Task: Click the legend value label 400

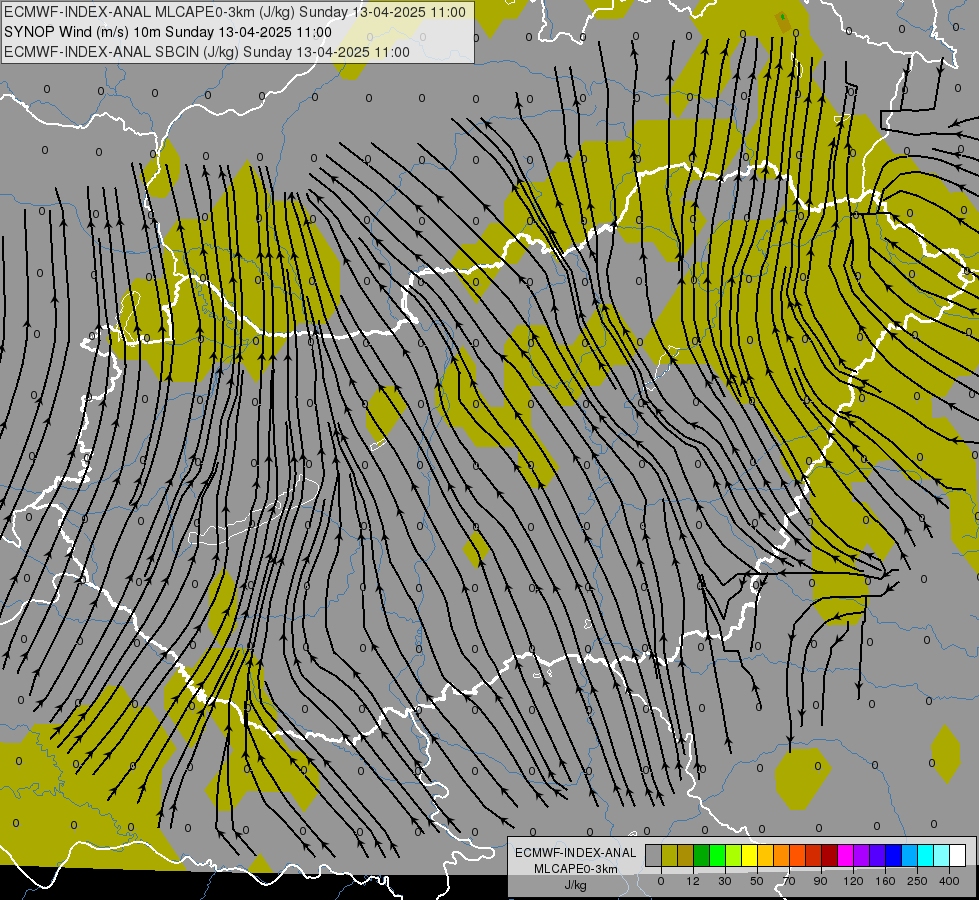Action: [949, 881]
